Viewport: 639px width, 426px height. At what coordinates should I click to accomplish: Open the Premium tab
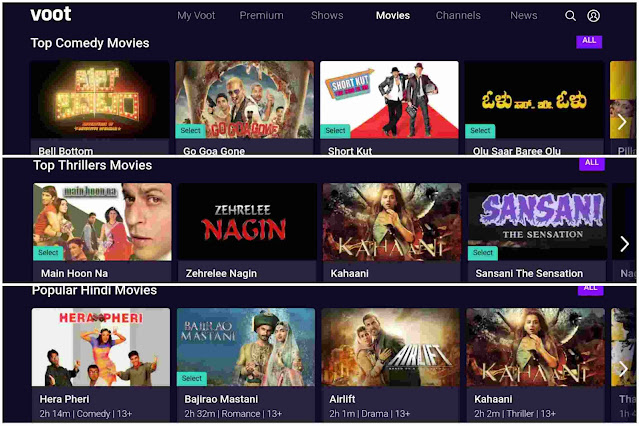coord(261,15)
